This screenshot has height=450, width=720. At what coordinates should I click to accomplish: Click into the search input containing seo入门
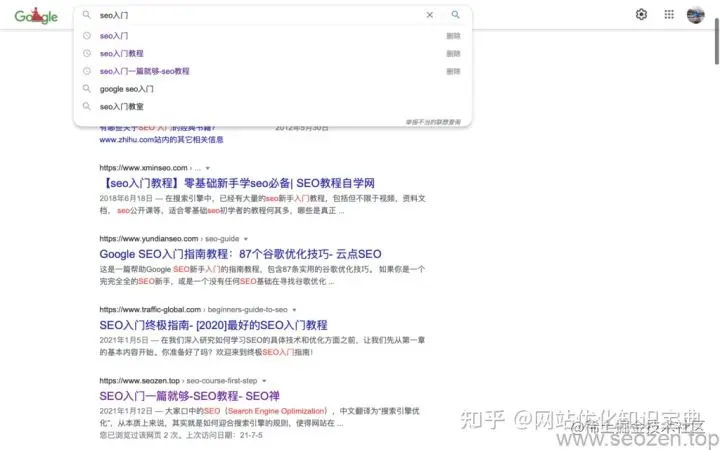[259, 15]
